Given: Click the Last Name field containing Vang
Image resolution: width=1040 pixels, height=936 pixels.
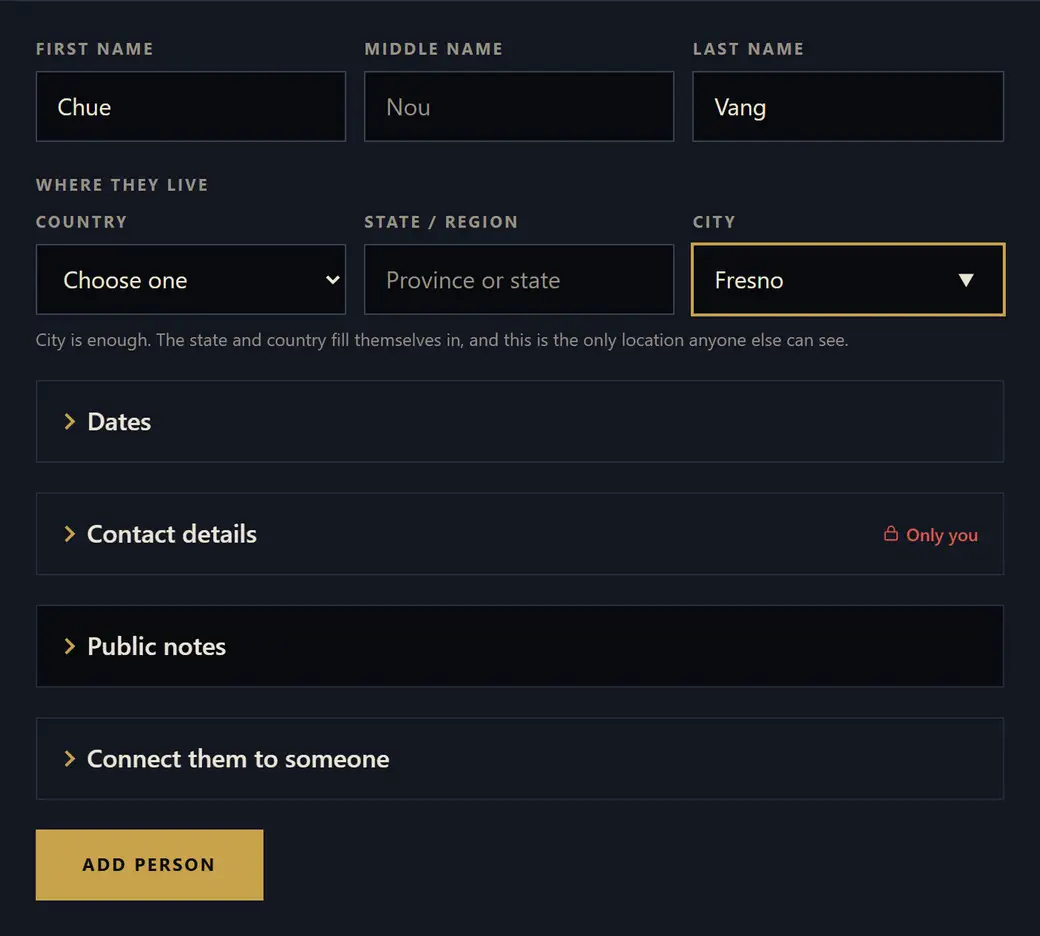Looking at the screenshot, I should [x=848, y=107].
